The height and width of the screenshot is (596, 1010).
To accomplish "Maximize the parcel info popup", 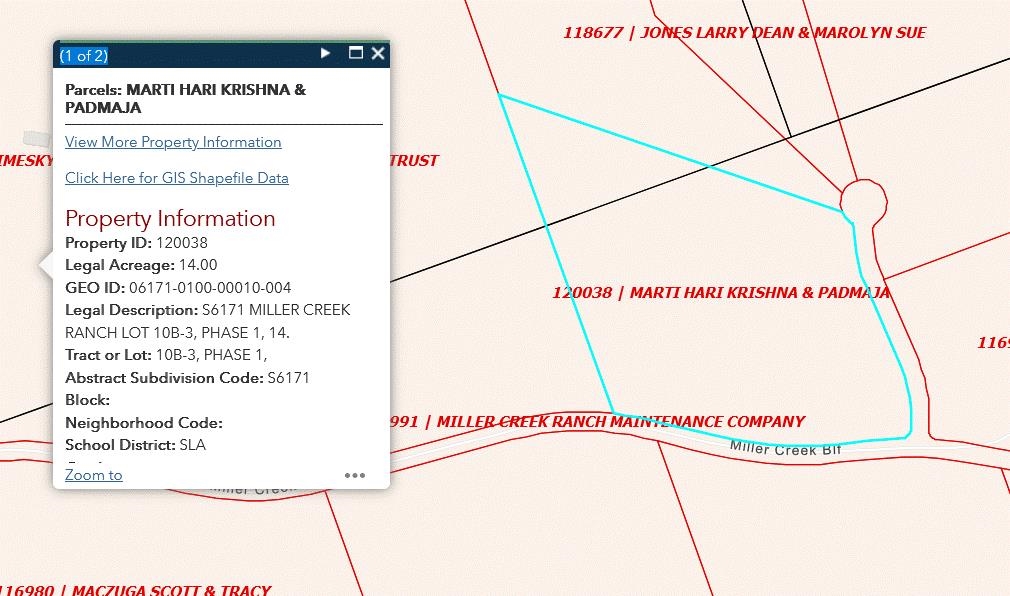I will coord(355,53).
